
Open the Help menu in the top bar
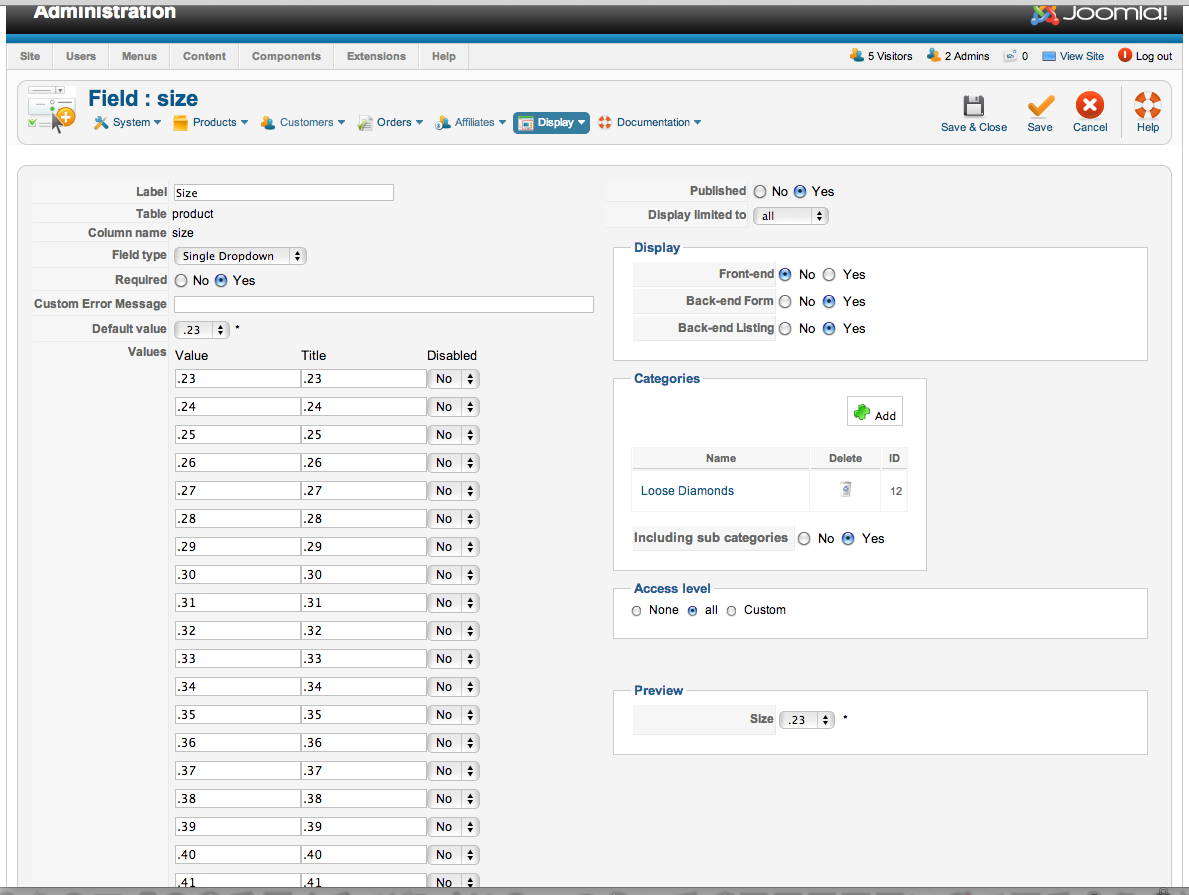(x=444, y=56)
